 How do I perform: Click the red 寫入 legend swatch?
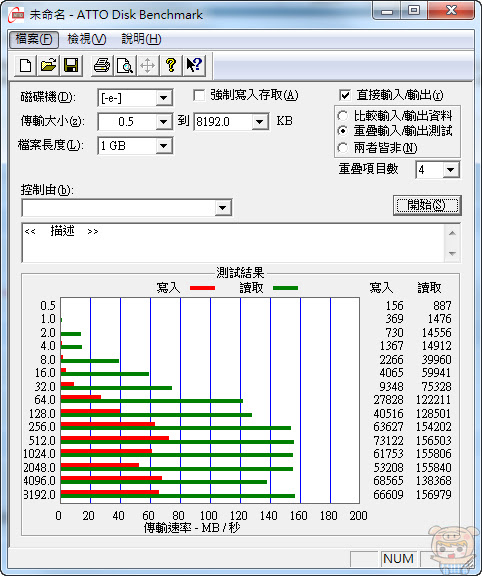(202, 288)
